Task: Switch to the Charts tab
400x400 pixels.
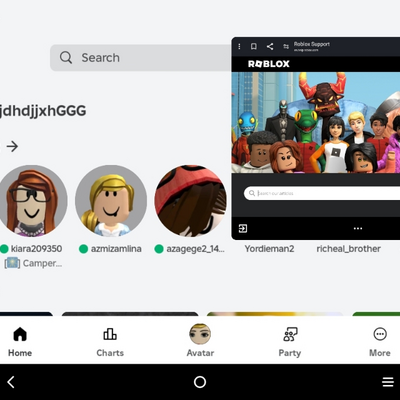Action: pos(110,342)
